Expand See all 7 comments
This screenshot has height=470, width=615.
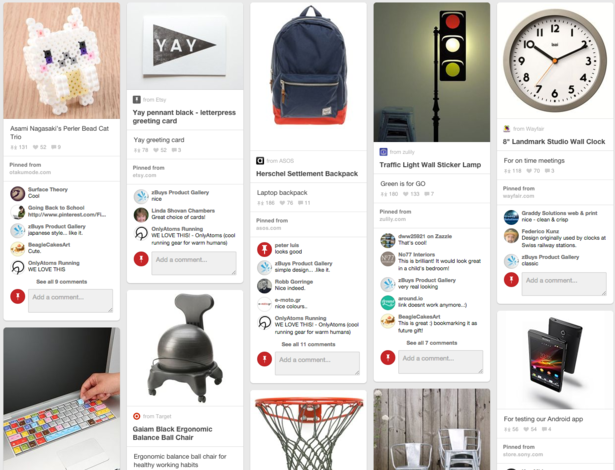point(432,343)
